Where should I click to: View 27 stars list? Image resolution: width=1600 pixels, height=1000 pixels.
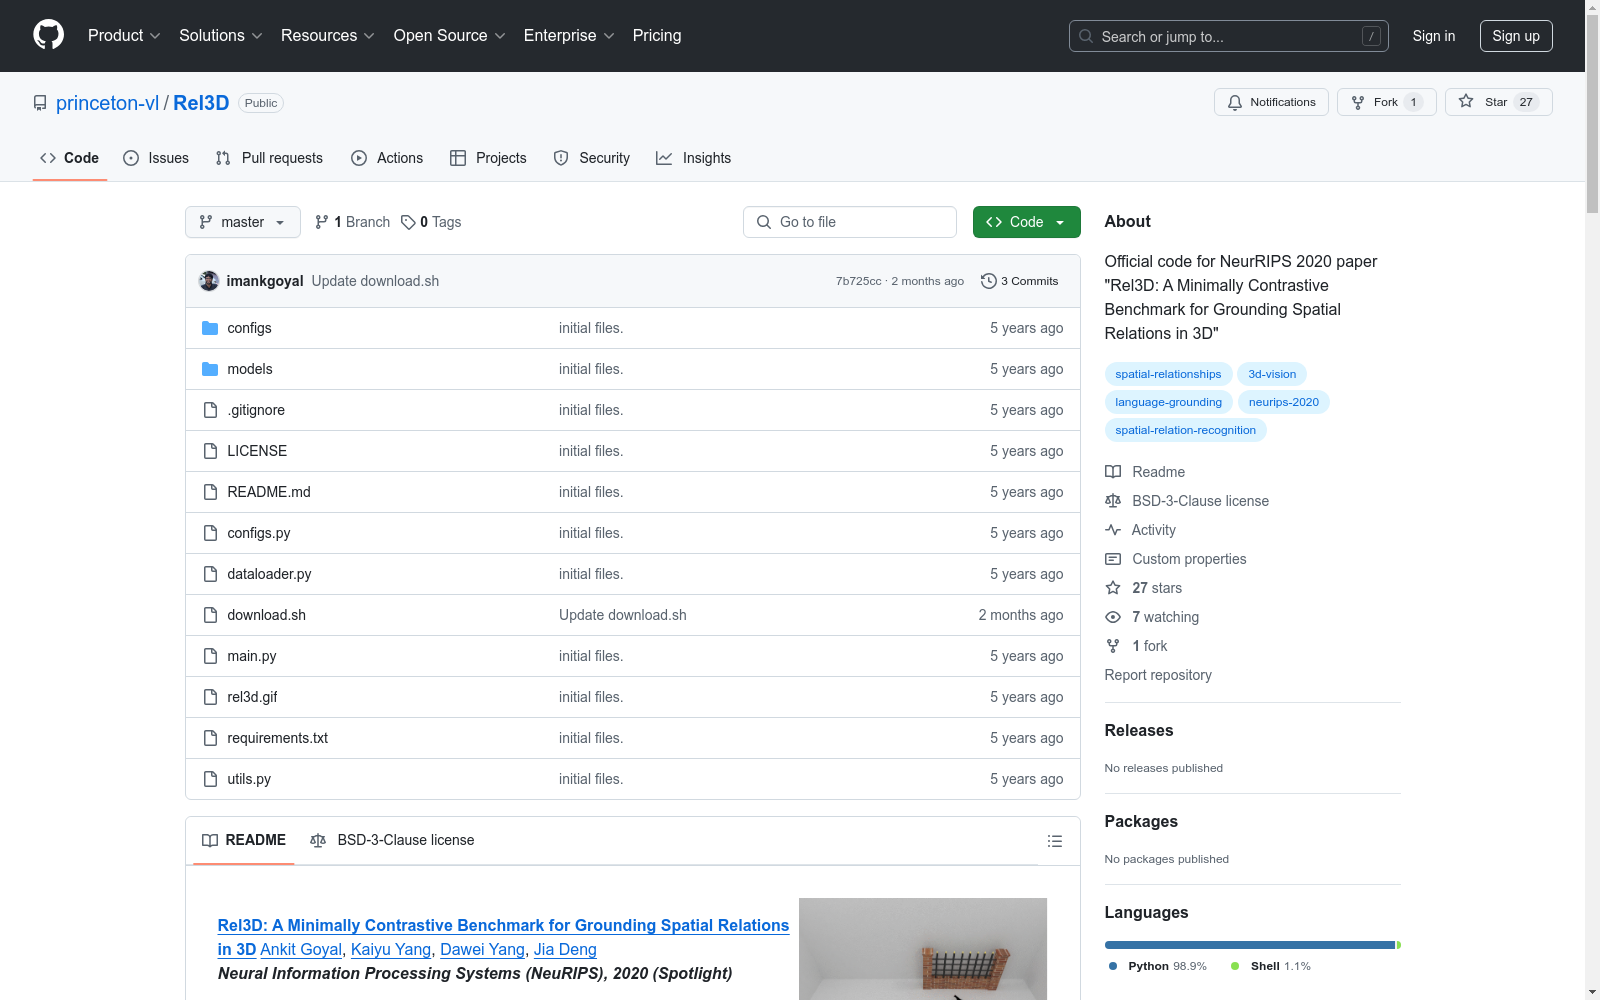pyautogui.click(x=1144, y=588)
